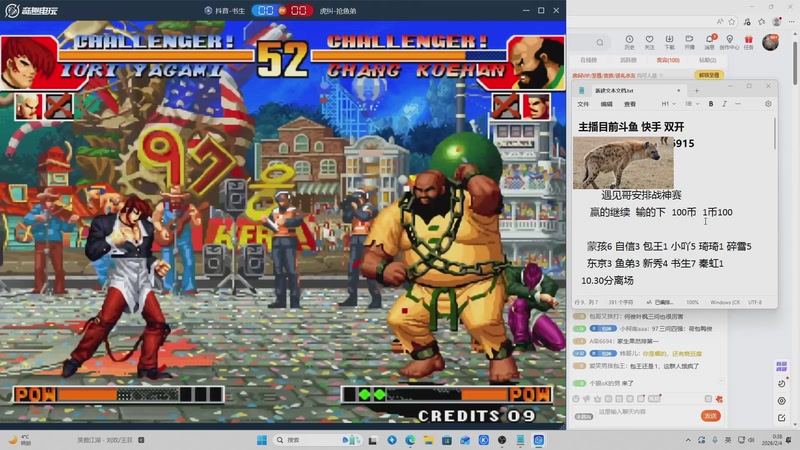
Task: Apply italic formatting in Notepad
Action: [x=724, y=104]
